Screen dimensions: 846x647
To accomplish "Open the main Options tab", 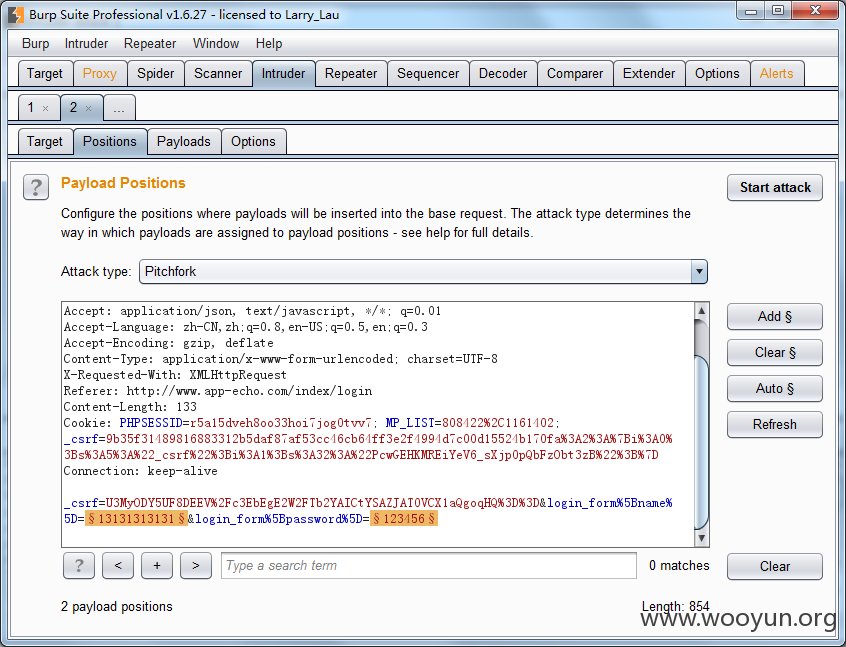I will (x=717, y=73).
